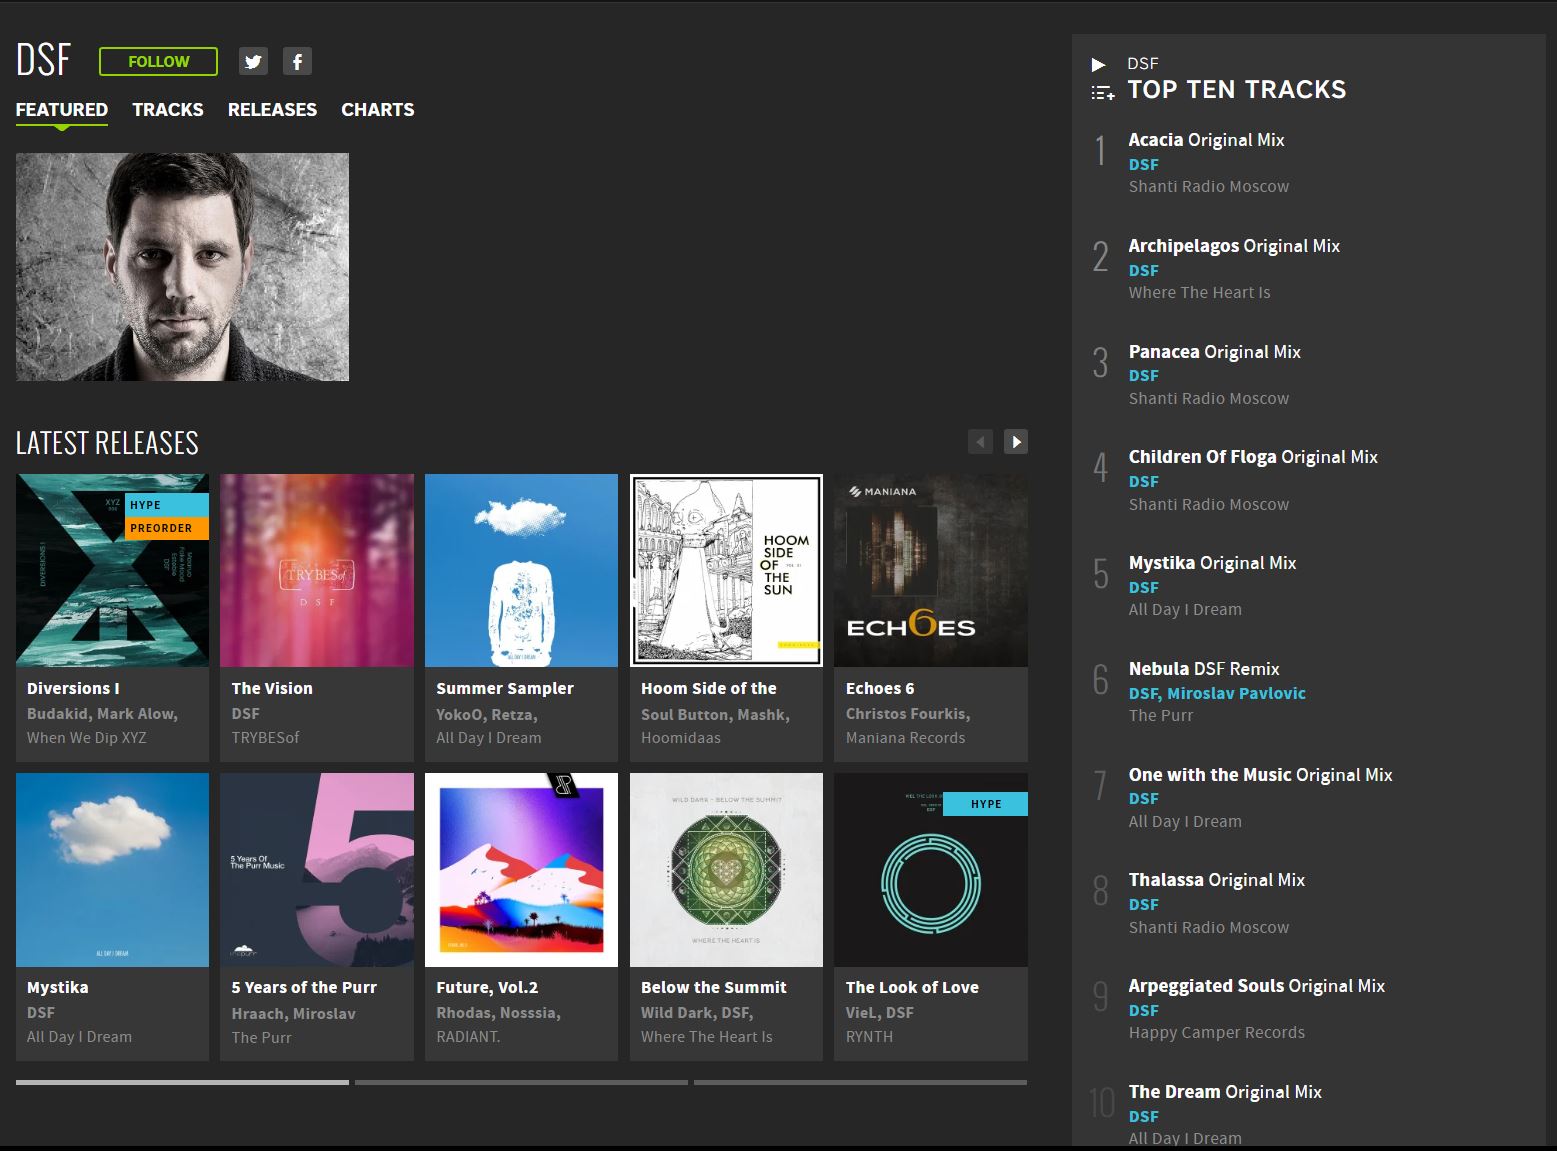Open the Charts tab
This screenshot has width=1557, height=1151.
tap(377, 109)
